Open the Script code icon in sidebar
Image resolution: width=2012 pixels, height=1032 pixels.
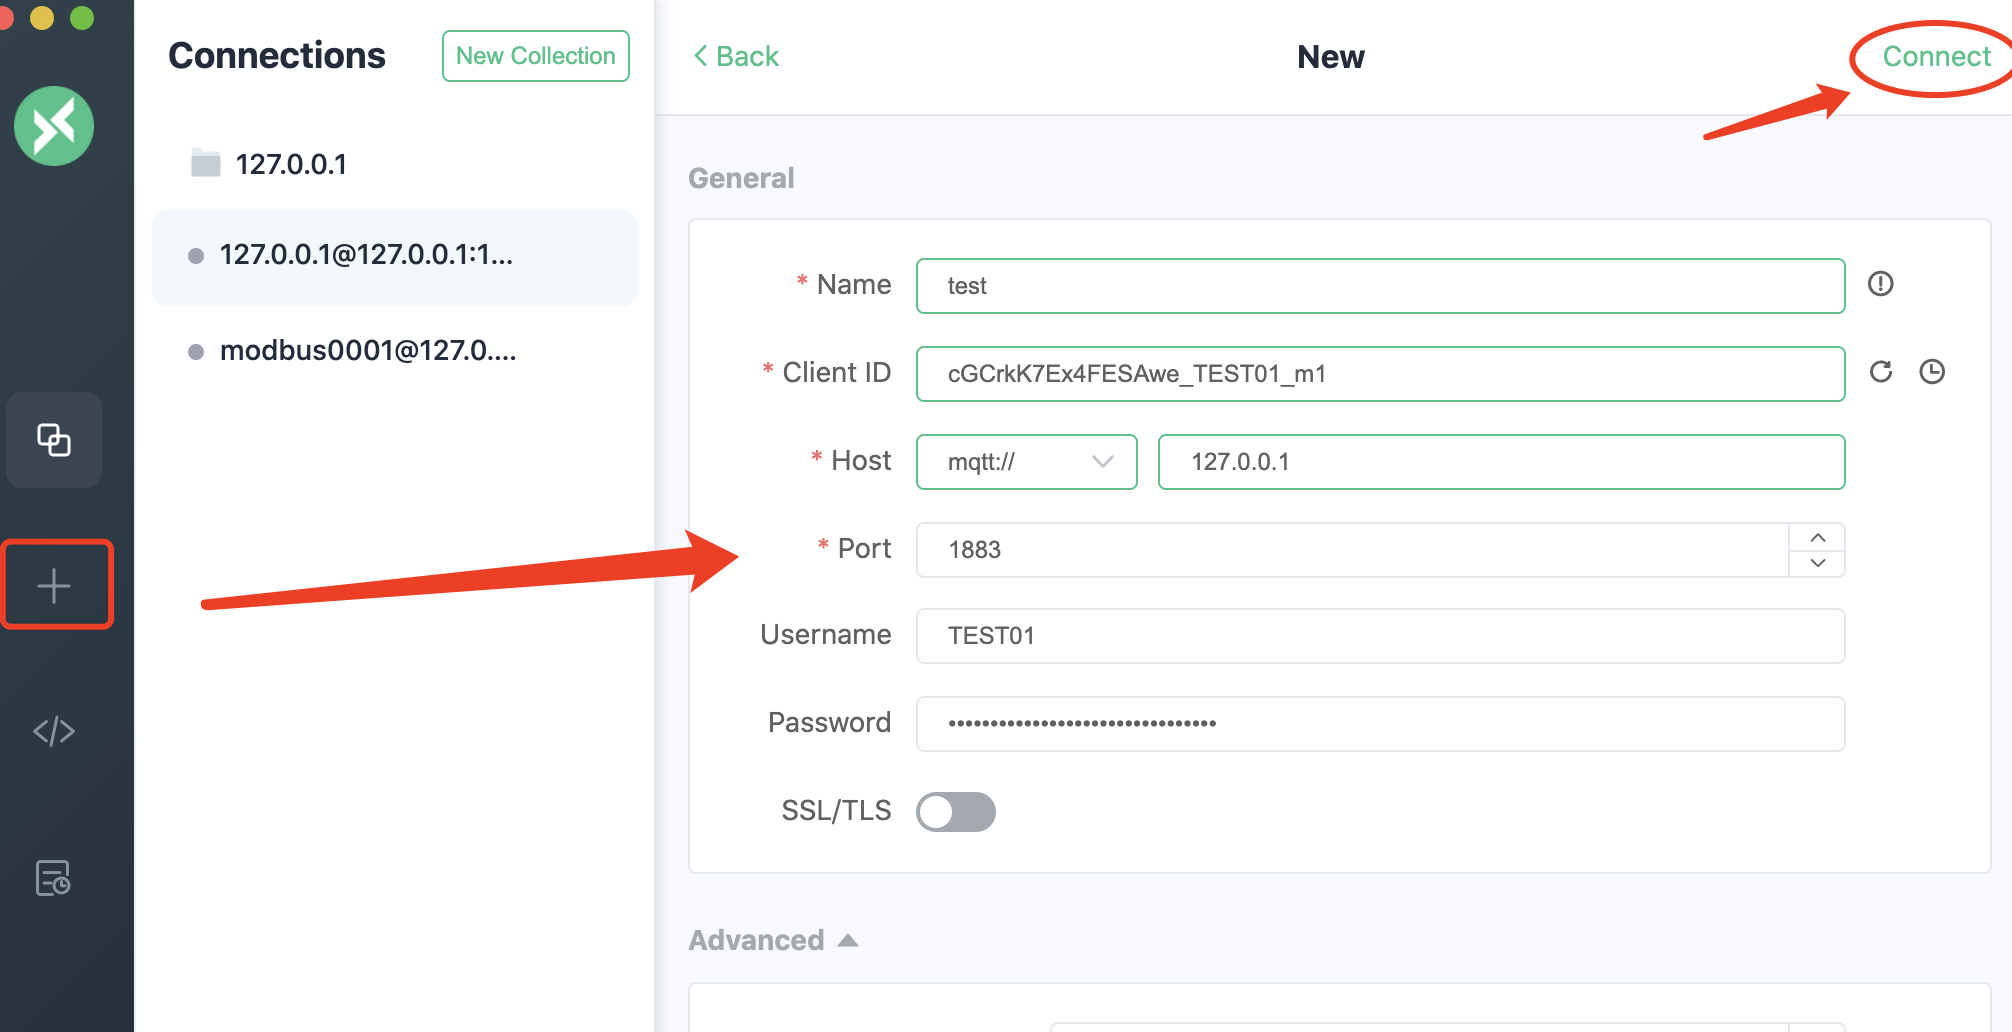pyautogui.click(x=54, y=731)
